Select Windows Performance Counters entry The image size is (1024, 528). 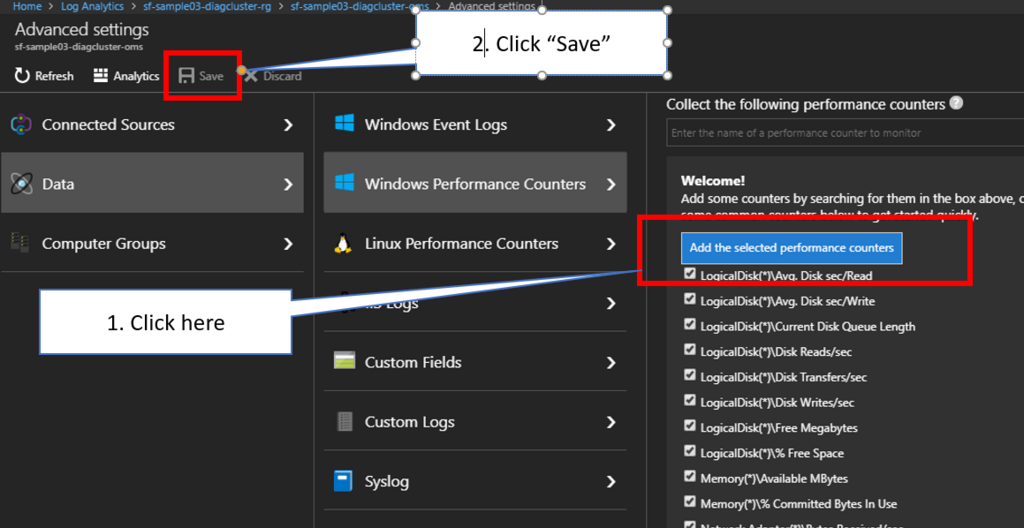475,183
